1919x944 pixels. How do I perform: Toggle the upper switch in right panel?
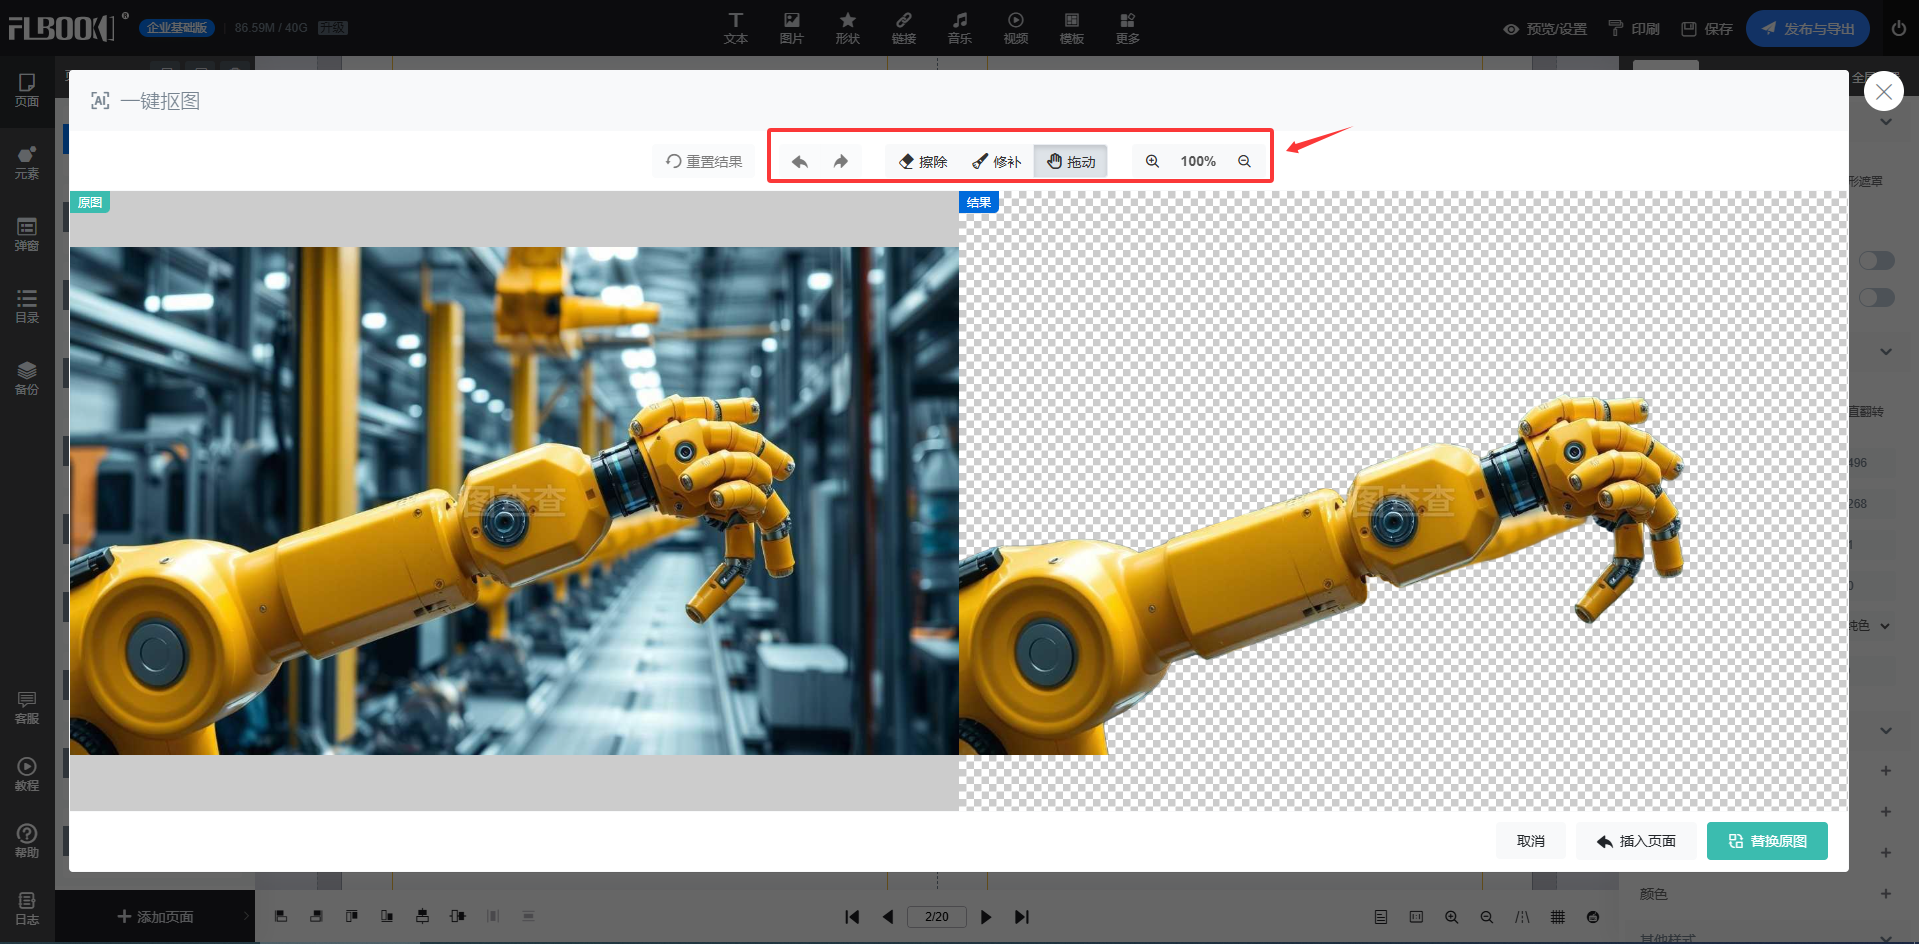1876,261
